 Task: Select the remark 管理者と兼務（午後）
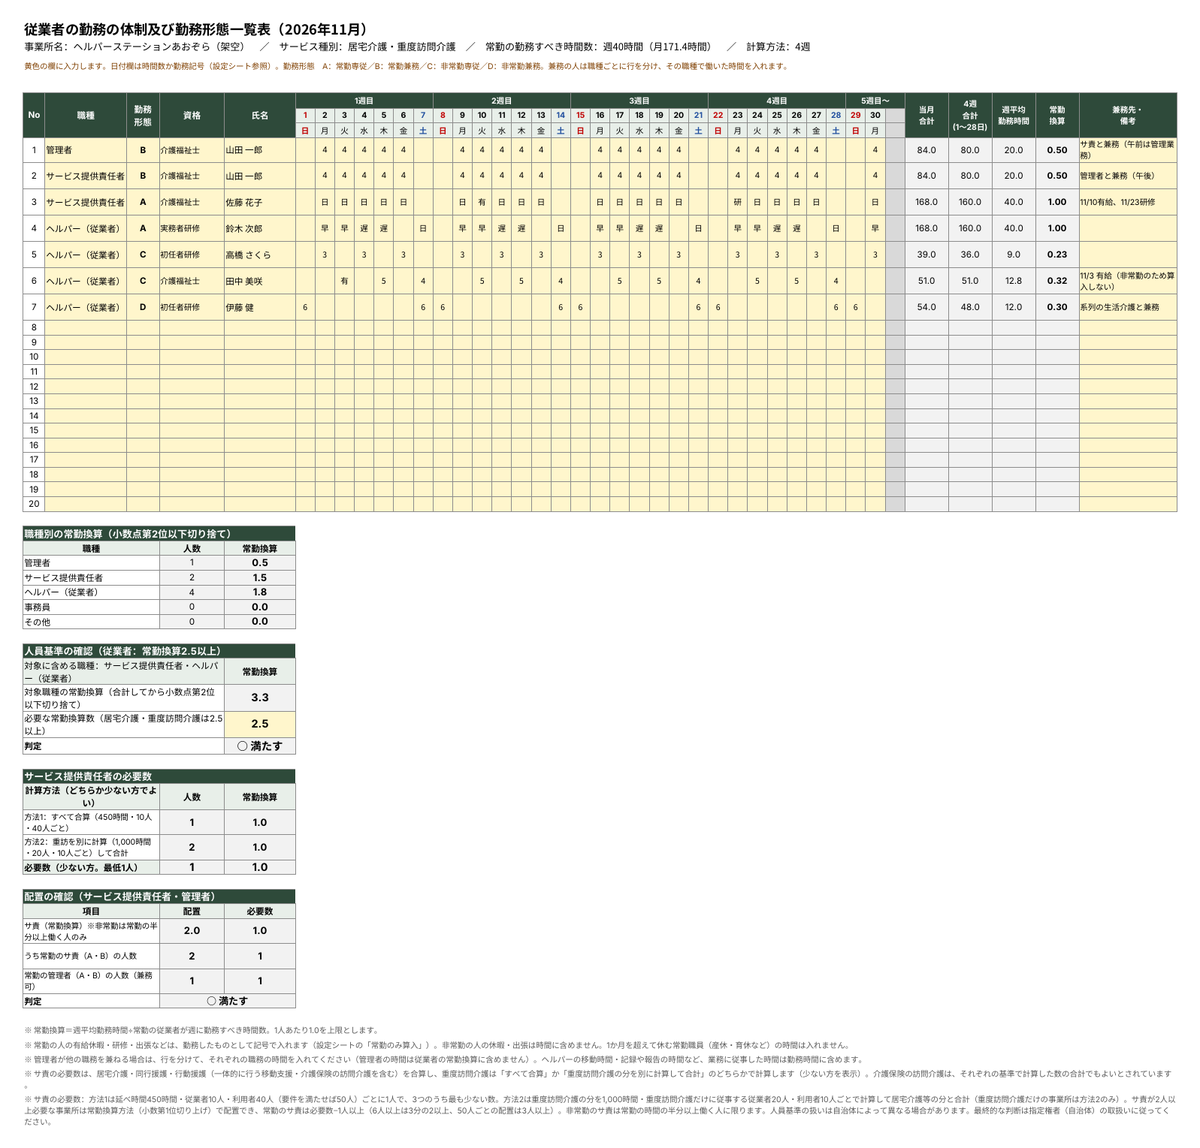(1127, 176)
